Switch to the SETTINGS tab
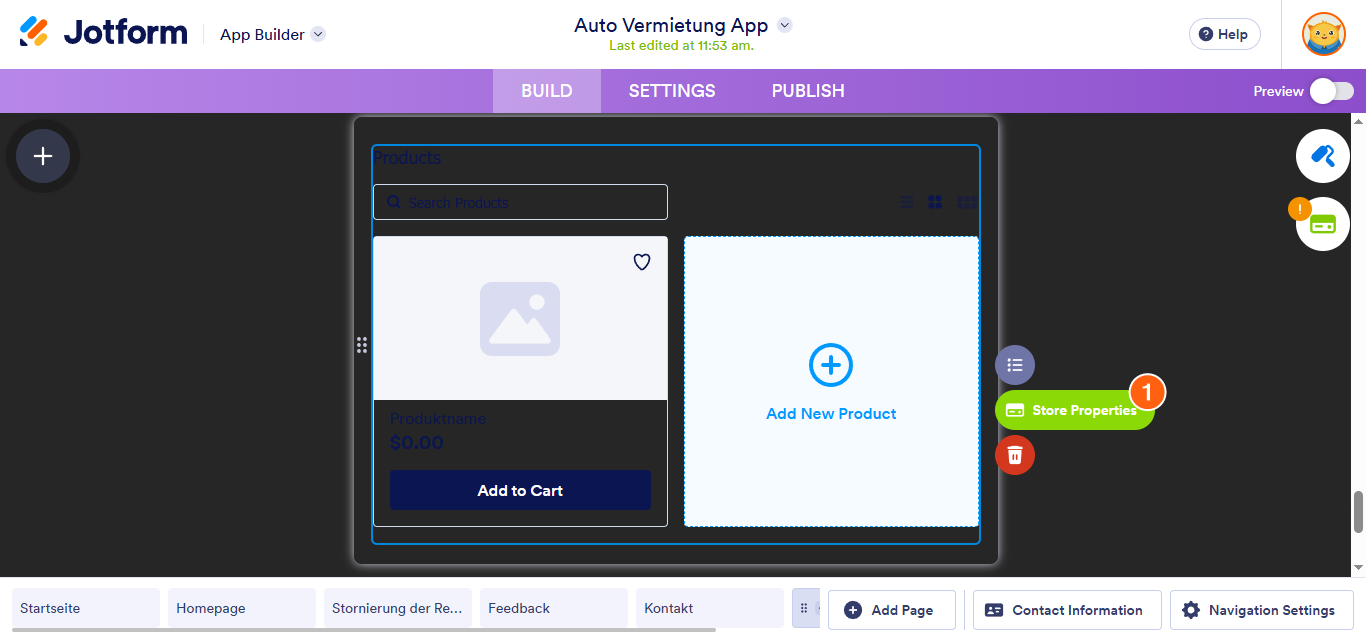The height and width of the screenshot is (641, 1366). click(671, 90)
